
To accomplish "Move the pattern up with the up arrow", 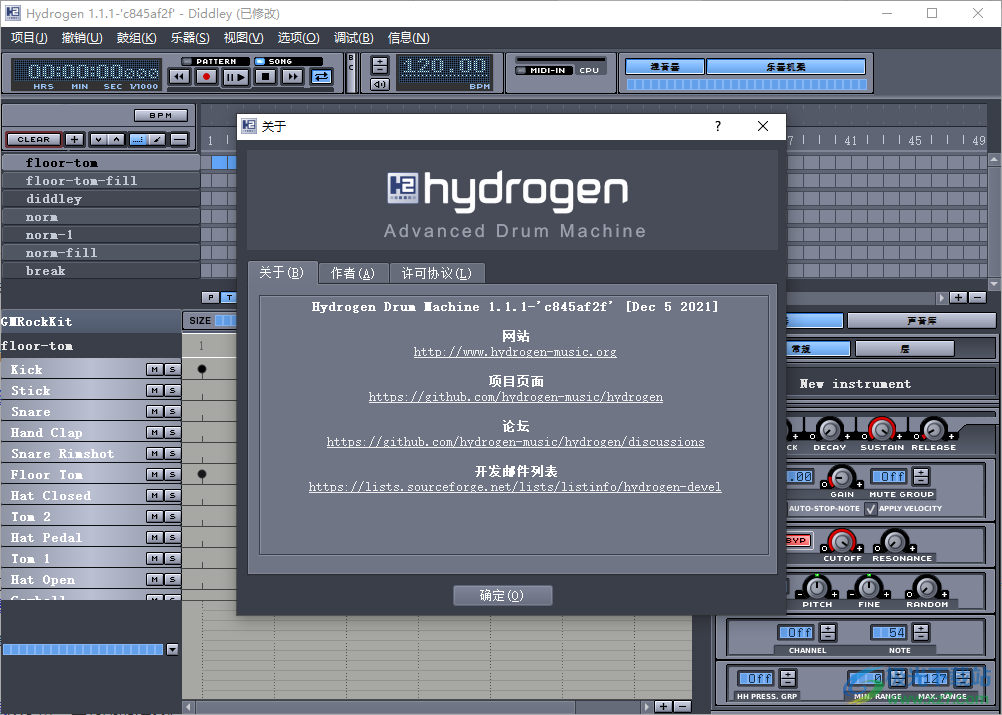I will [116, 139].
